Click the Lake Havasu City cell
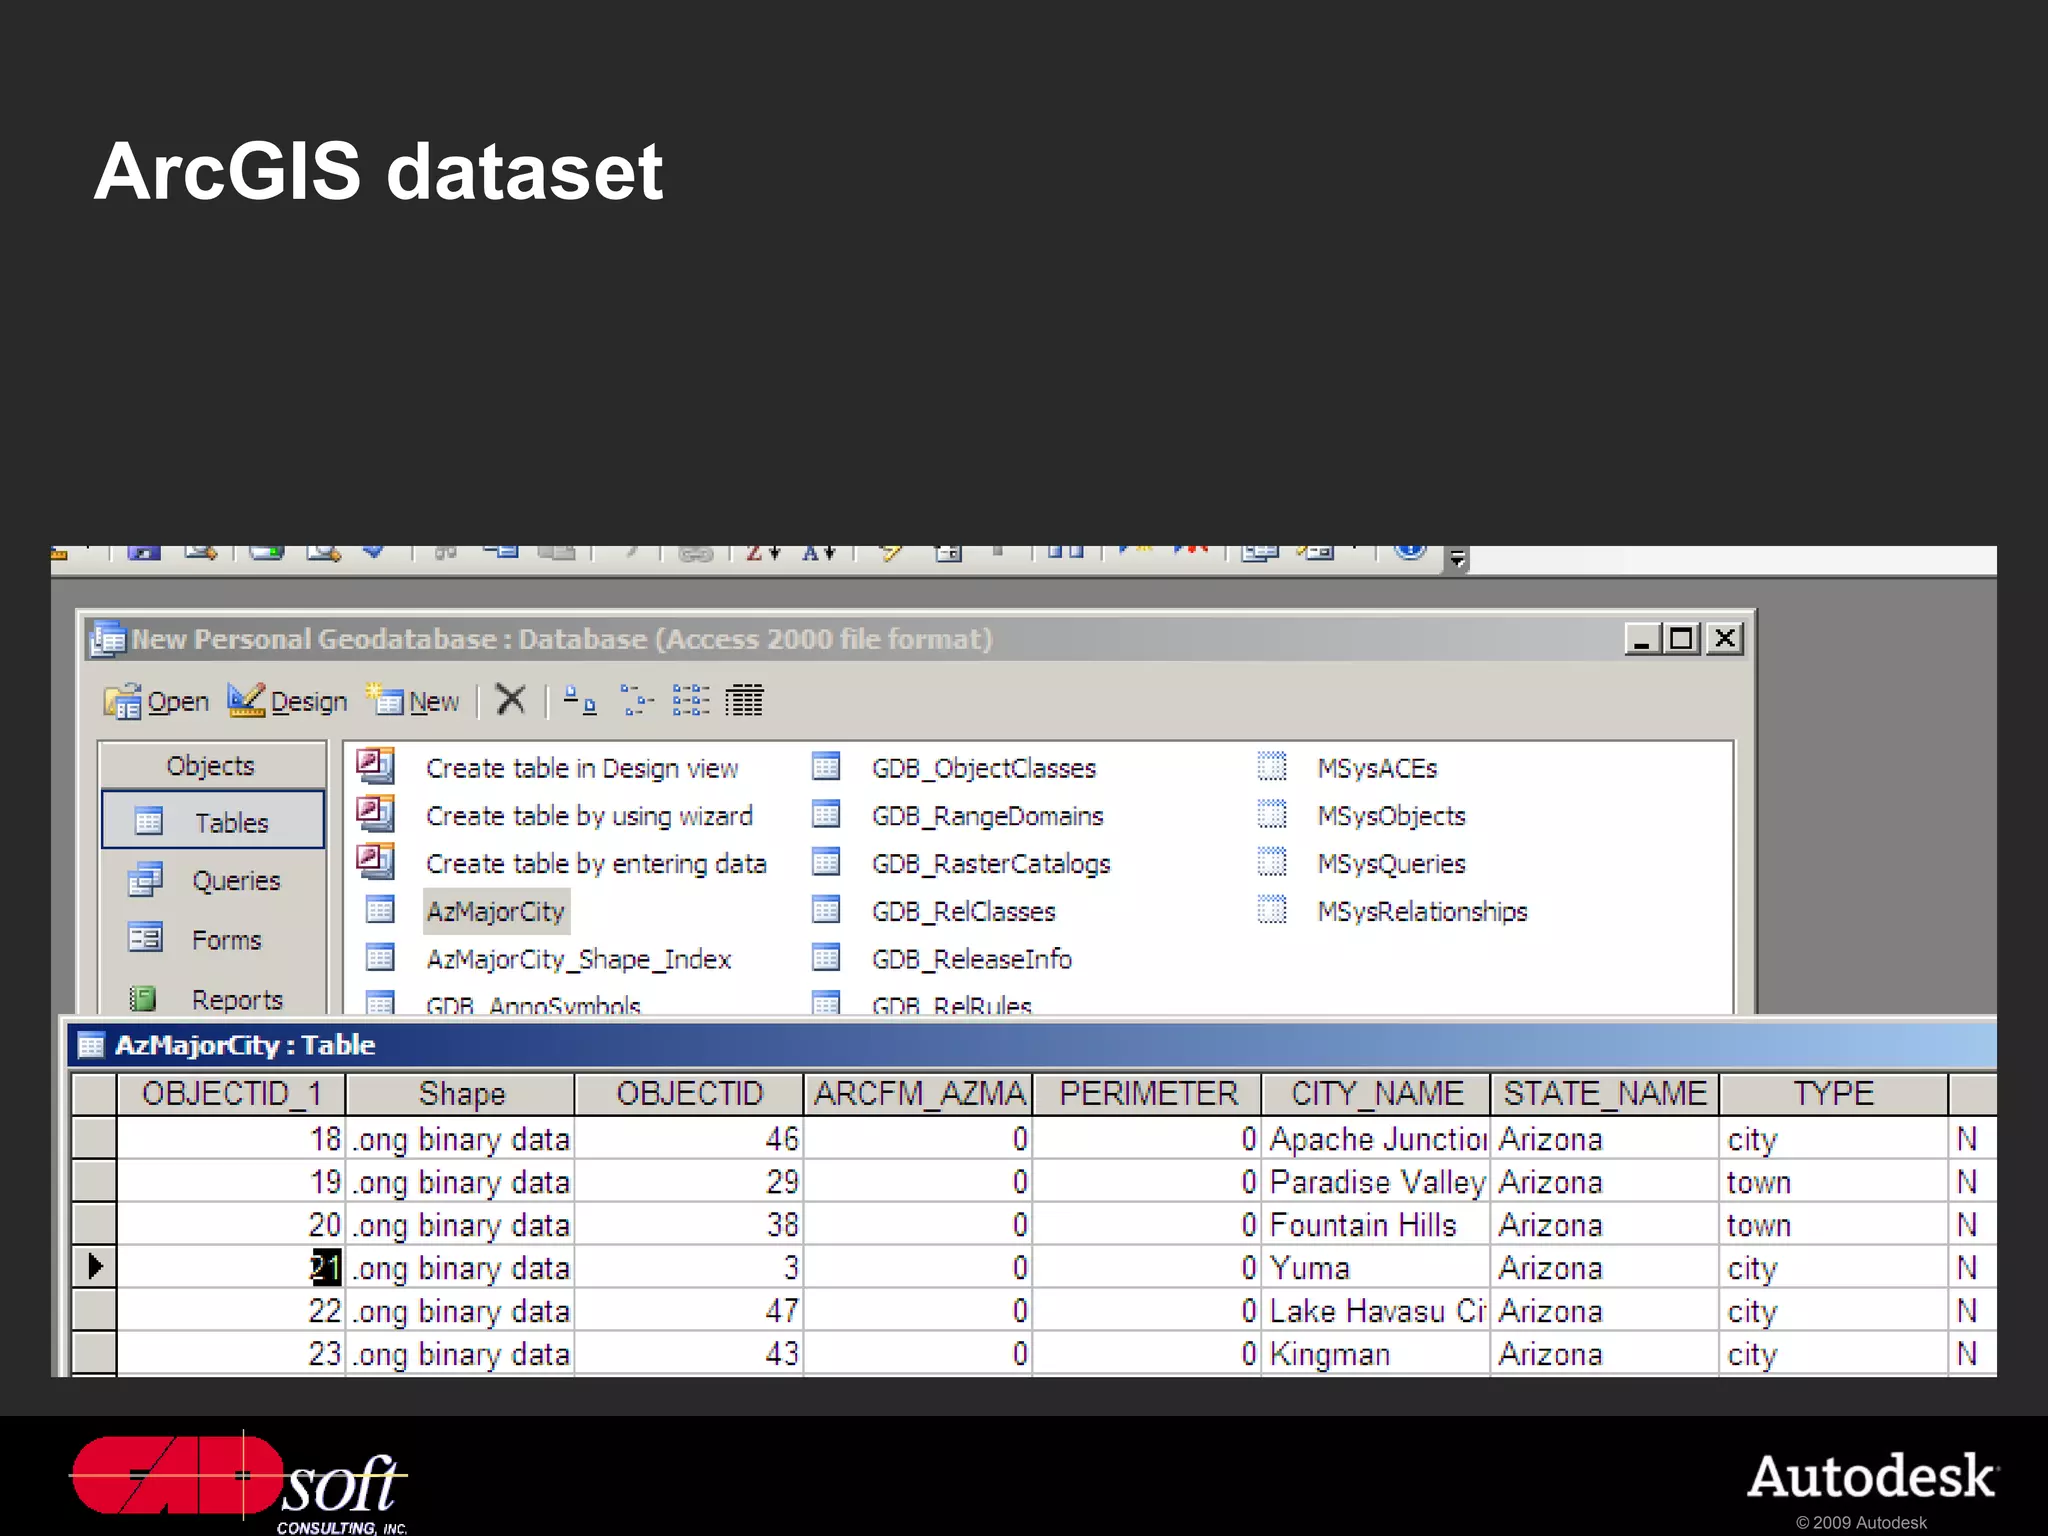The image size is (2048, 1536). [1377, 1311]
